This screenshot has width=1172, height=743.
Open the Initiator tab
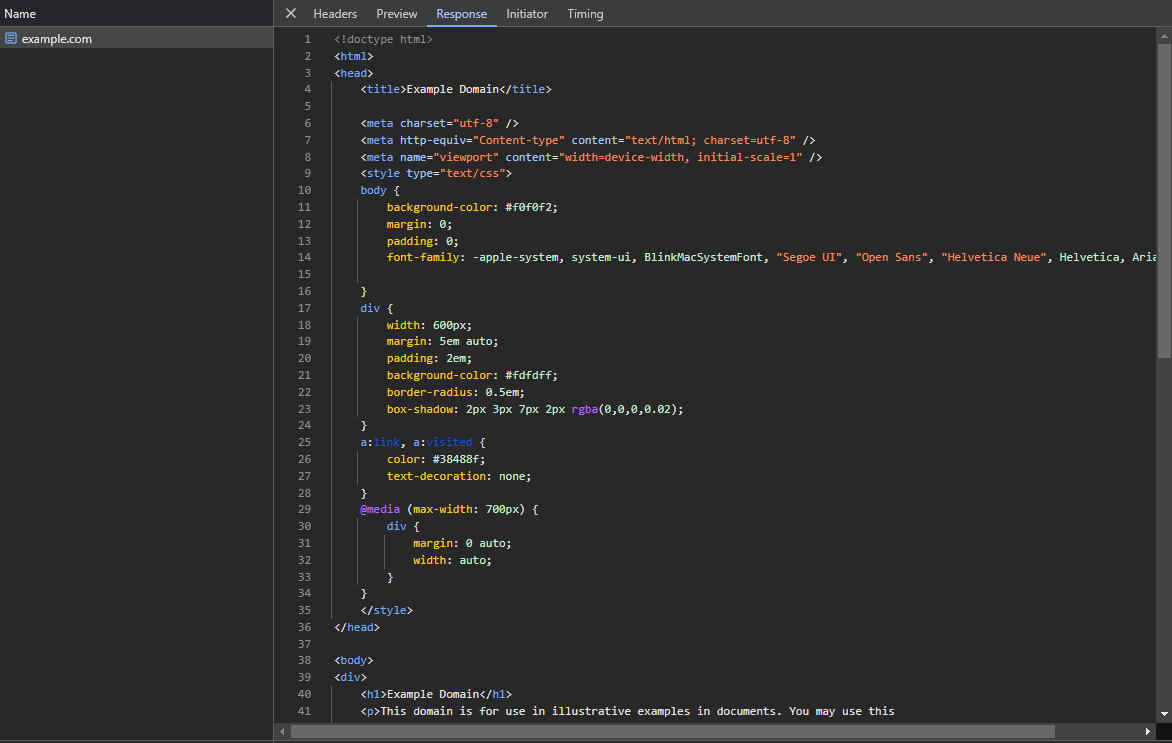pos(527,14)
